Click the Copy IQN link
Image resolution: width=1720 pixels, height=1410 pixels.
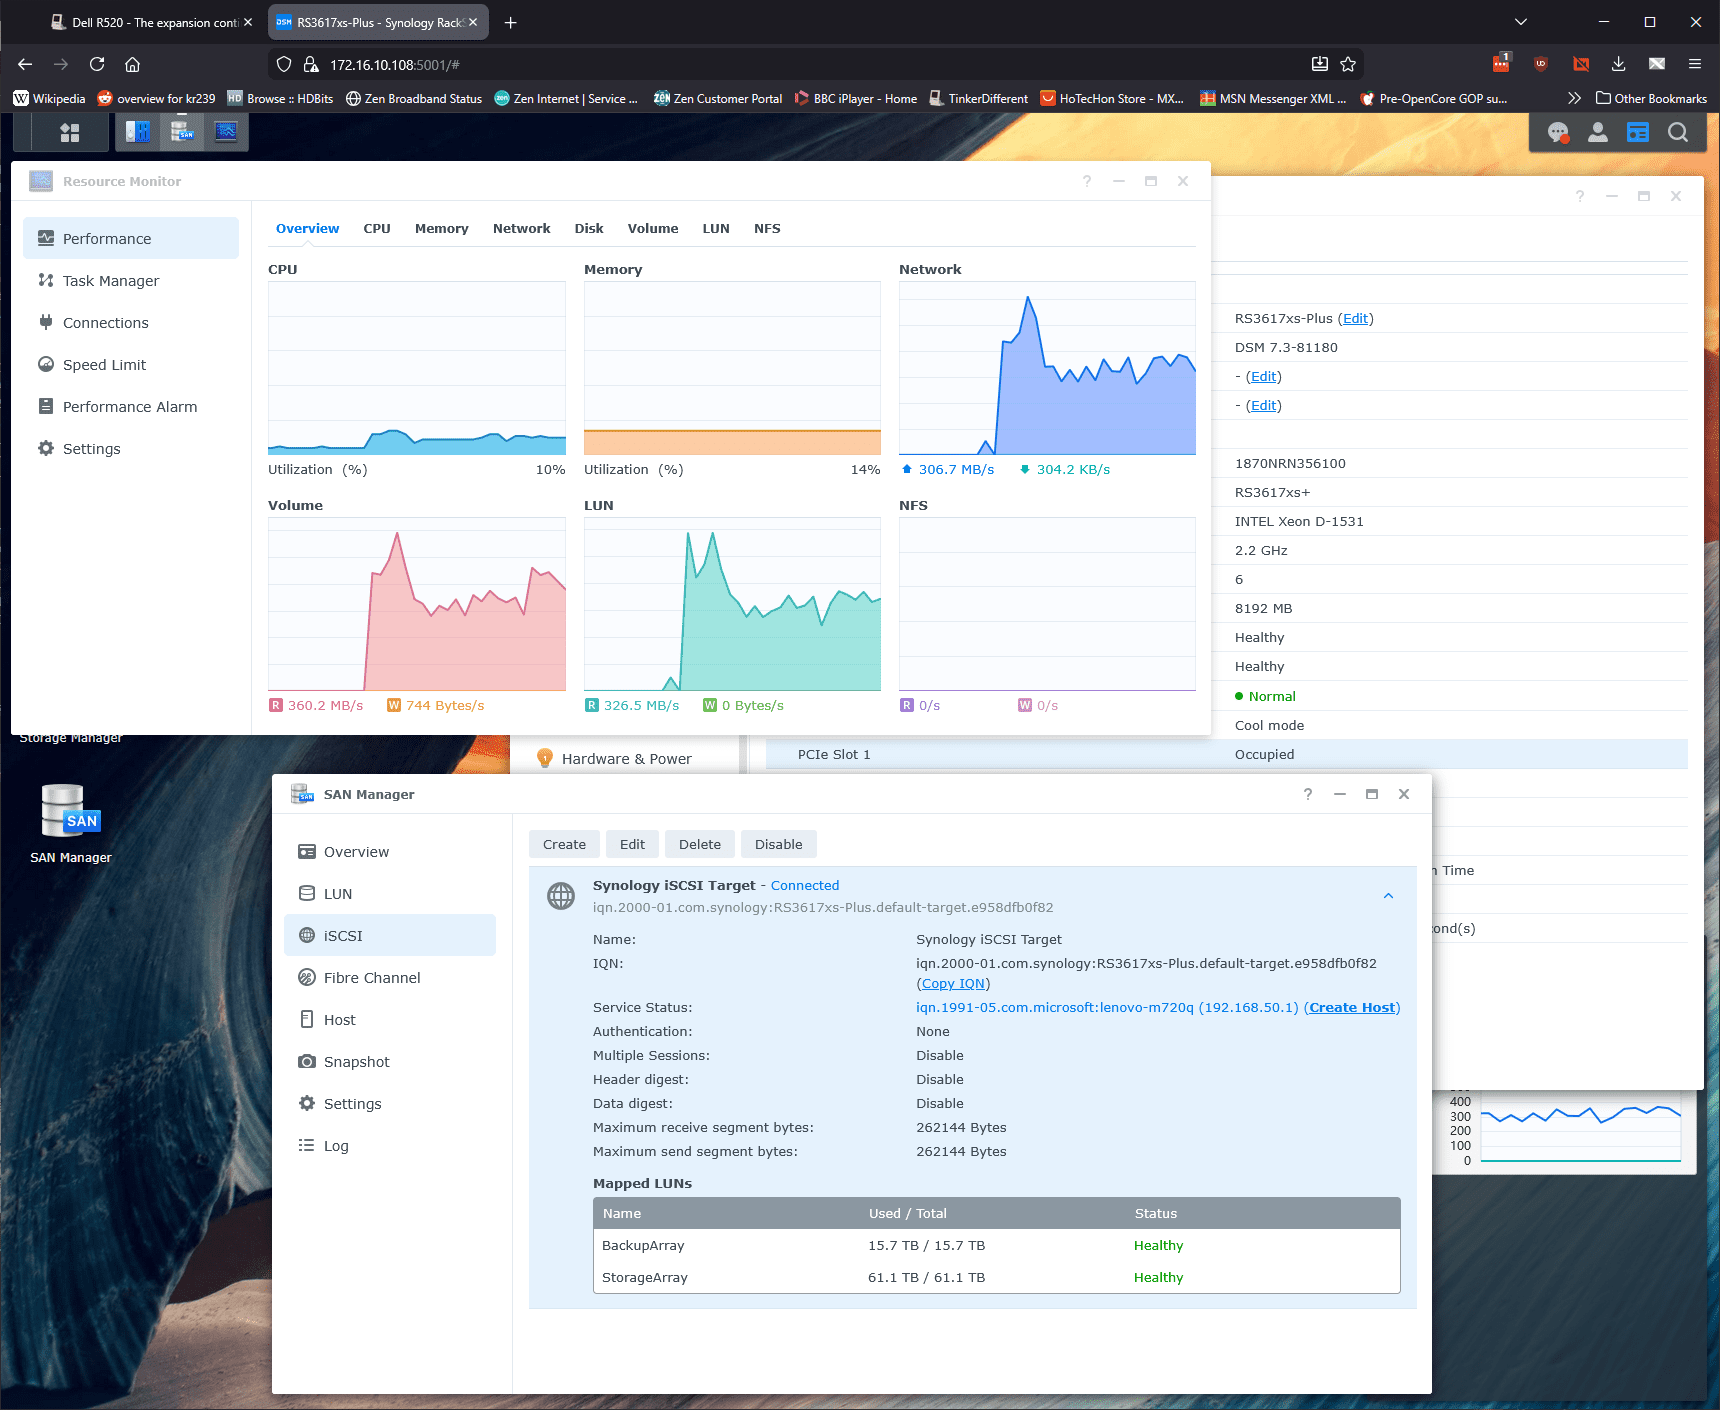pyautogui.click(x=954, y=984)
